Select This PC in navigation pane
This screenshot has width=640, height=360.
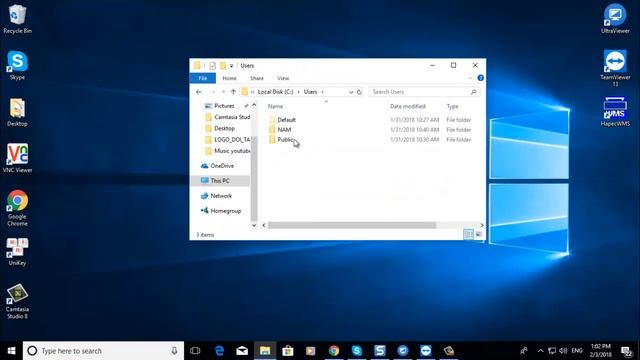[x=220, y=180]
